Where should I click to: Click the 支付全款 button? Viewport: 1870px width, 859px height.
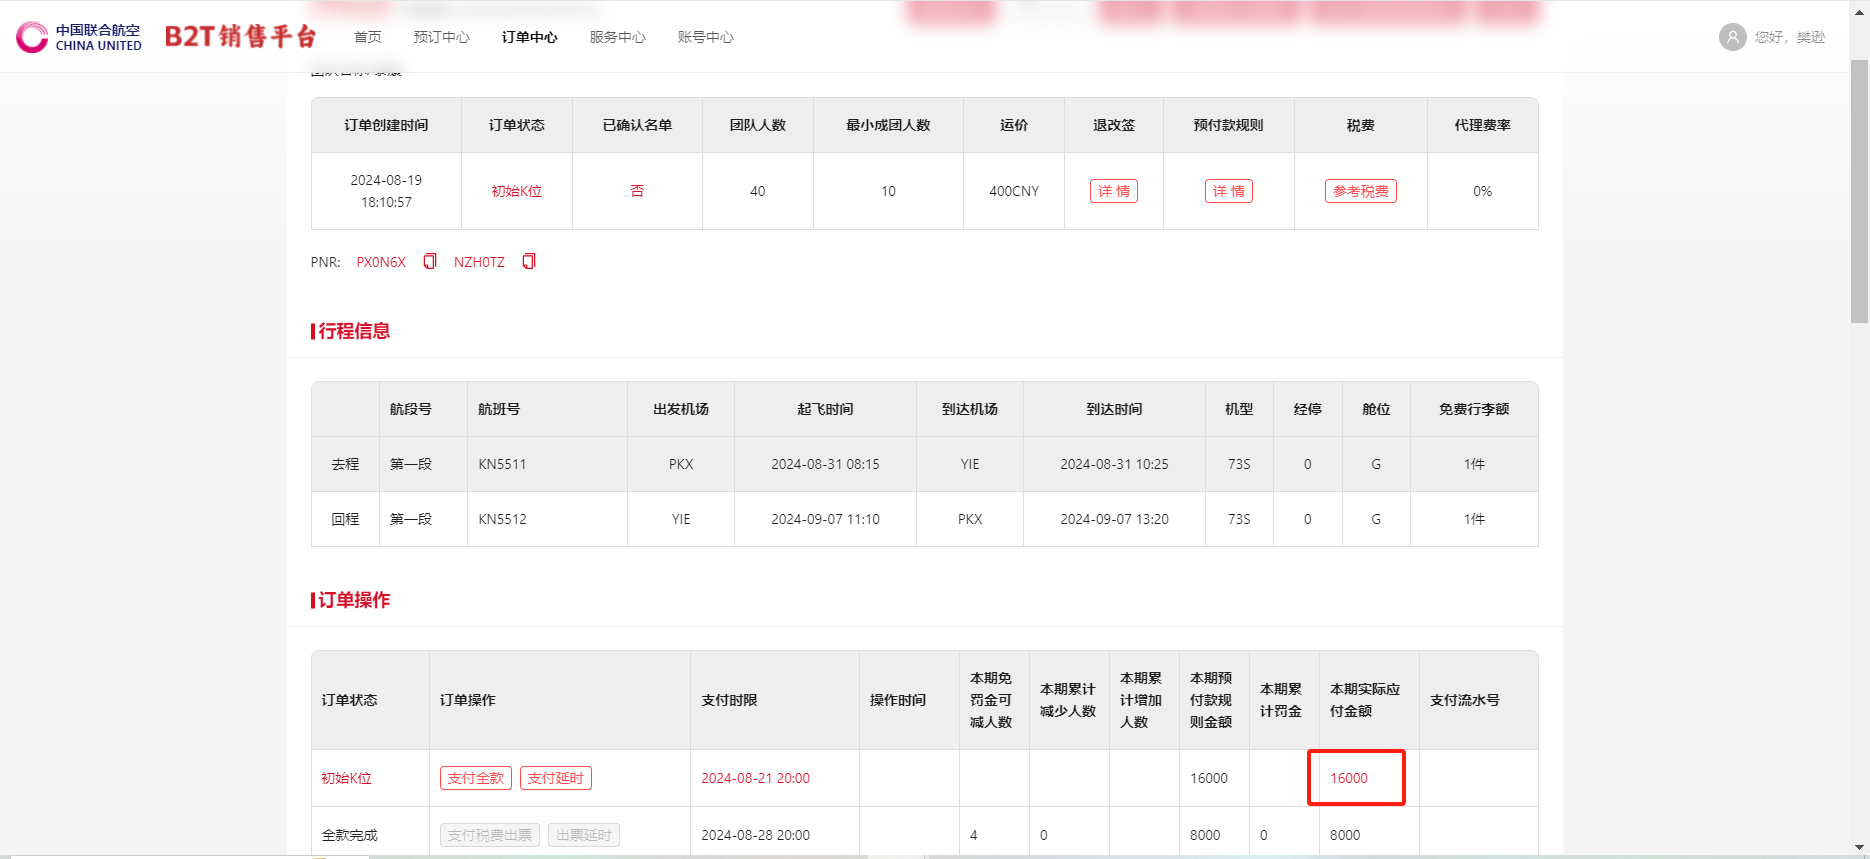(476, 778)
